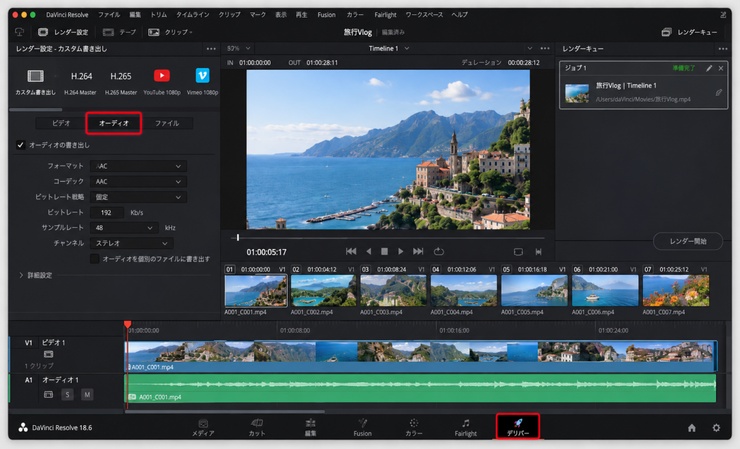Viewport: 740px width, 449px height.
Task: Open the Render Queue panel options menu
Action: point(723,49)
